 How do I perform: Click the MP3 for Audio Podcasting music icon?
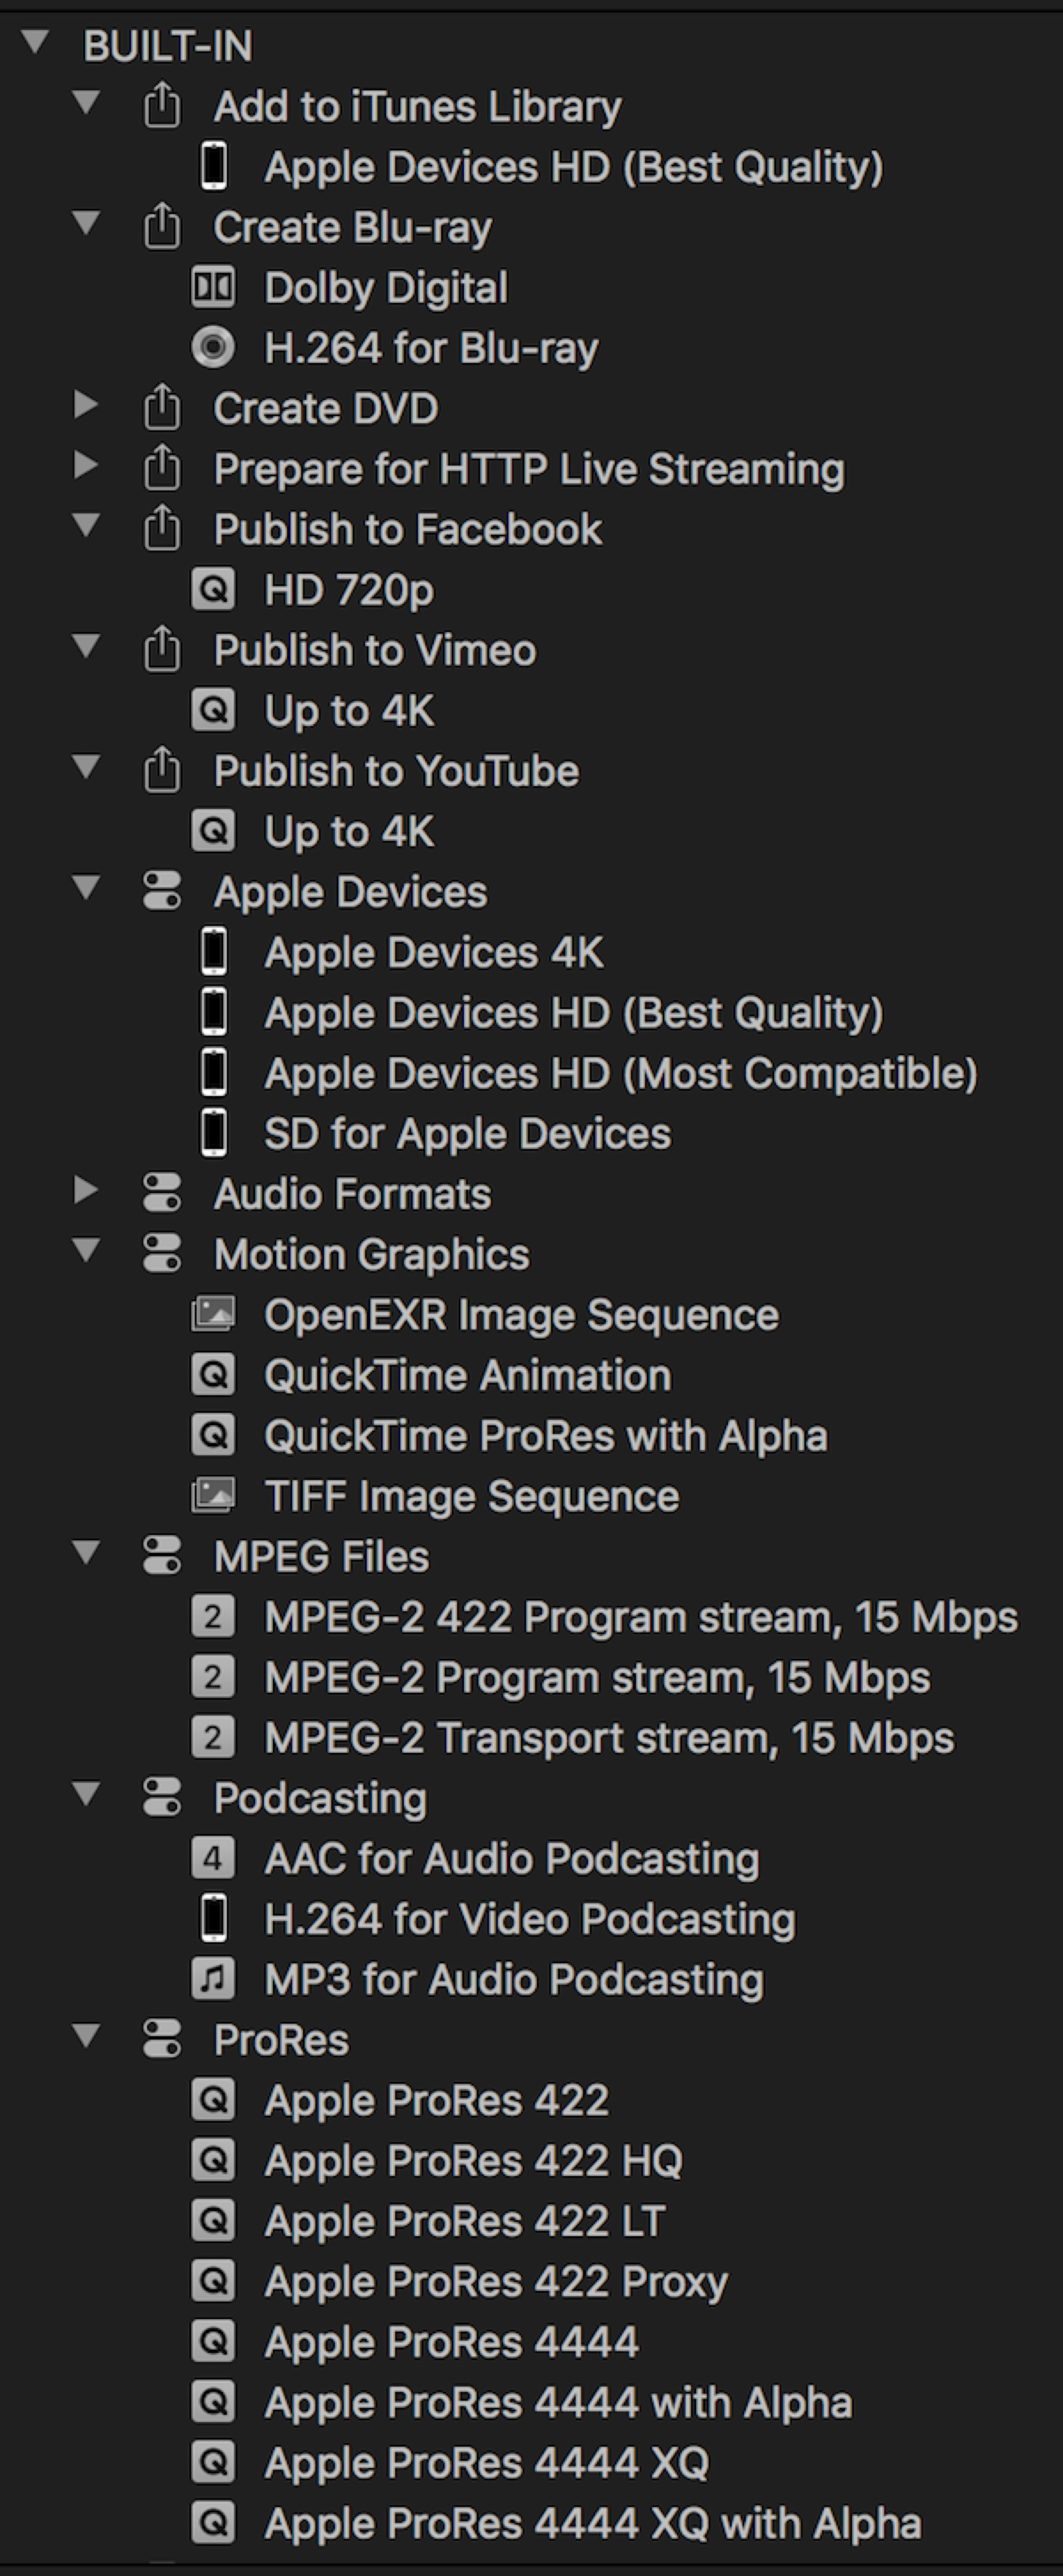(213, 1979)
